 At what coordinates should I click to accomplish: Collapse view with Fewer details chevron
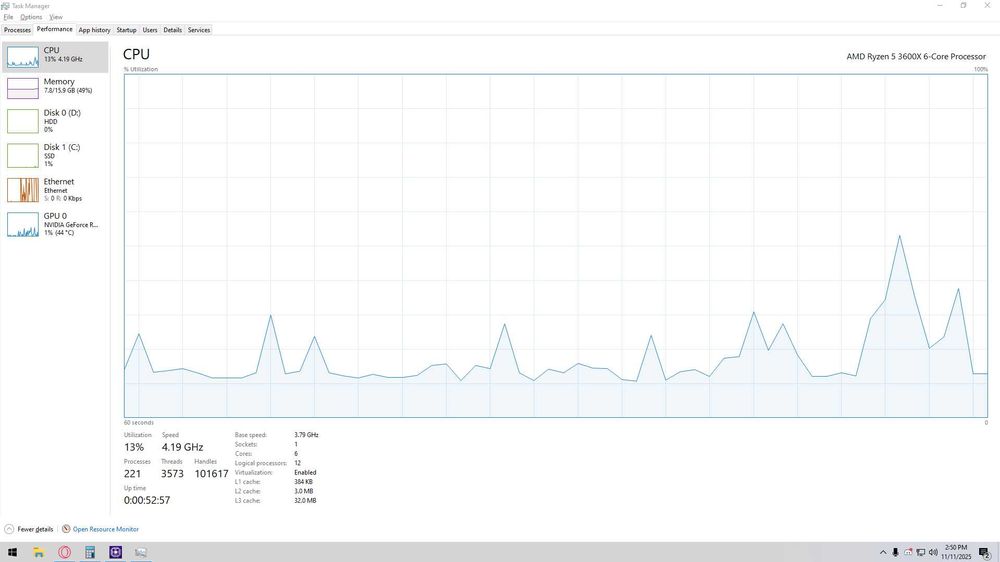(9, 529)
